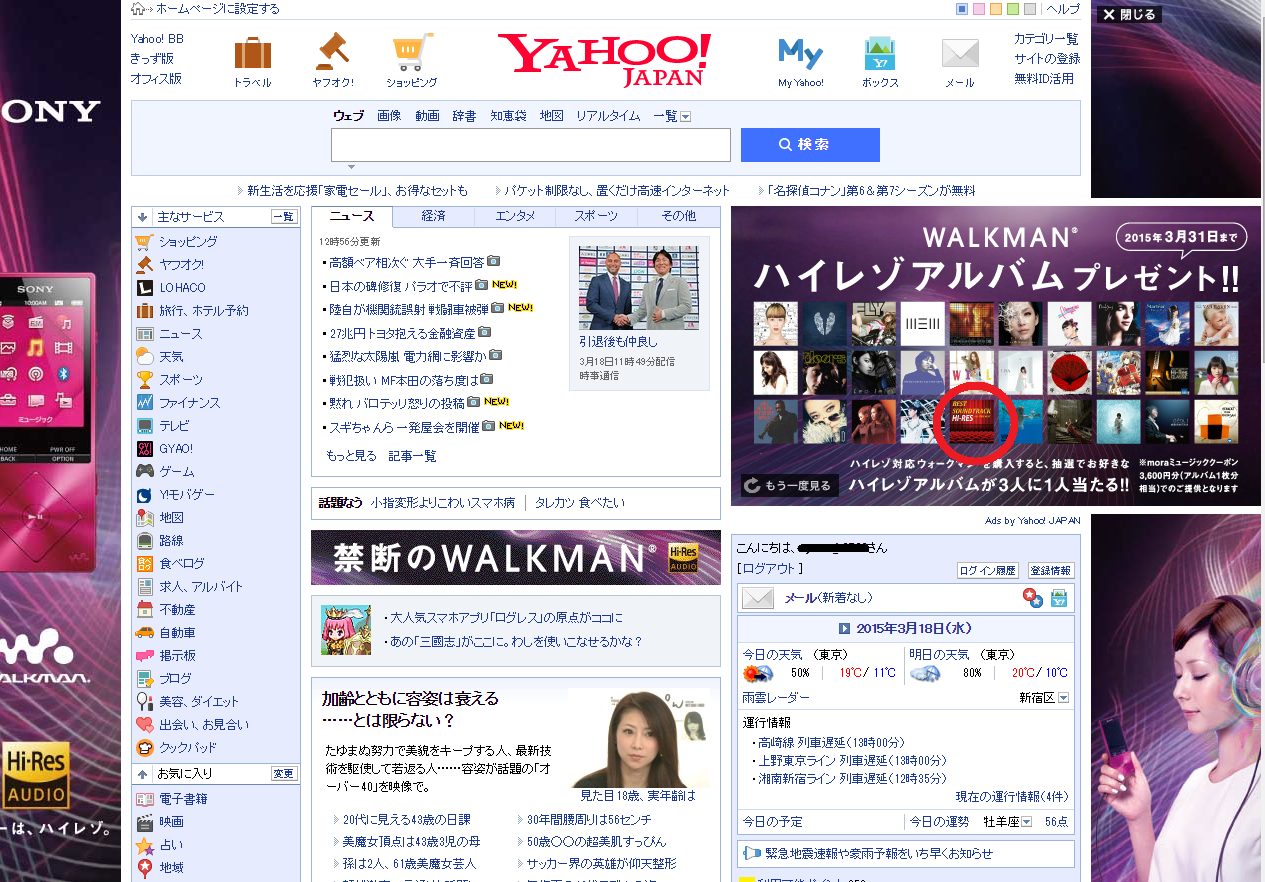1265x882 pixels.
Task: Click the ゲーム controller icon in sidebar
Action: [x=144, y=472]
